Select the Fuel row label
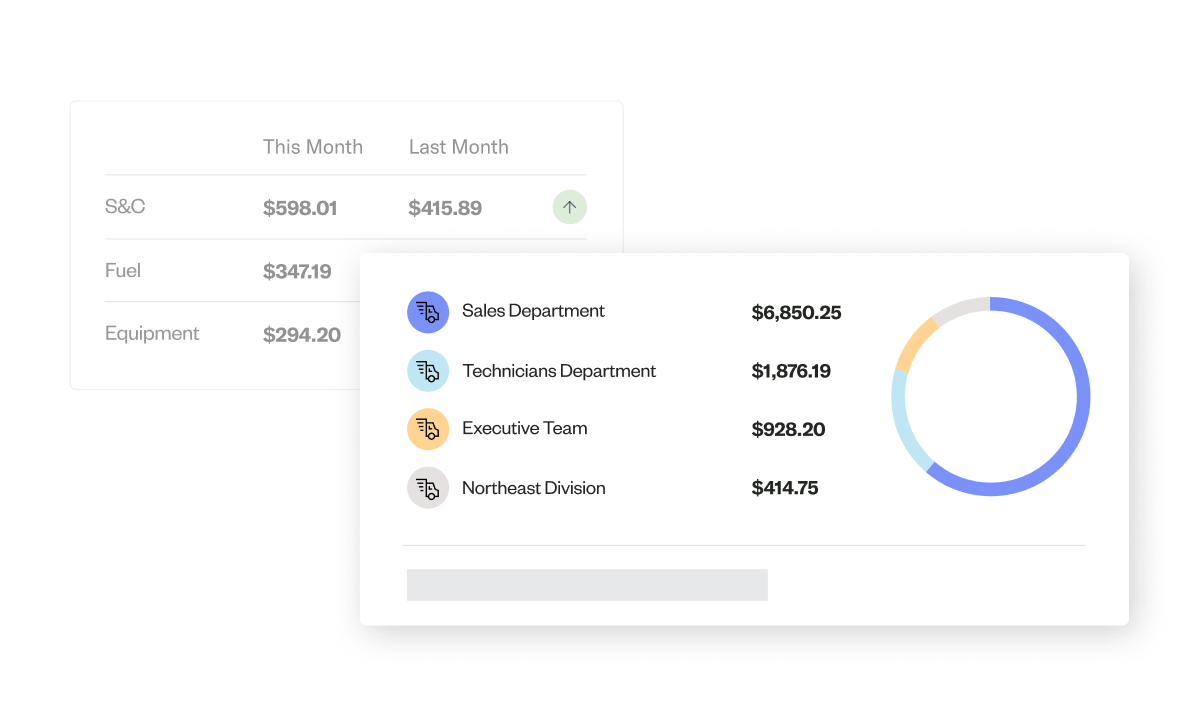 pyautogui.click(x=123, y=270)
